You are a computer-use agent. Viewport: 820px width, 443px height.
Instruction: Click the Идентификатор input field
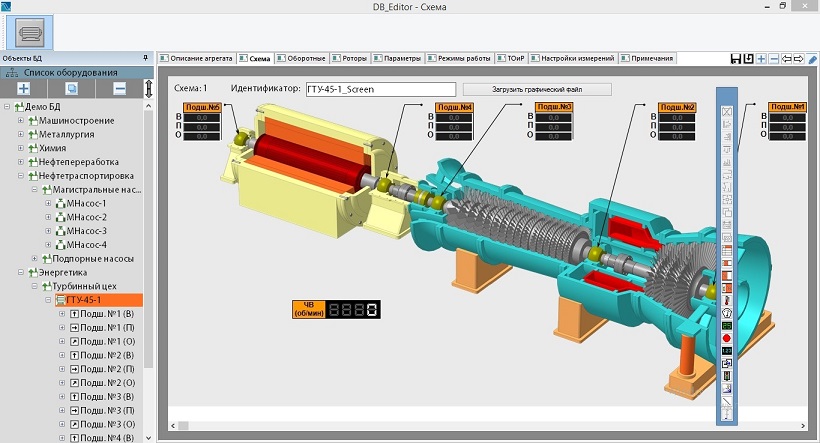[x=380, y=89]
